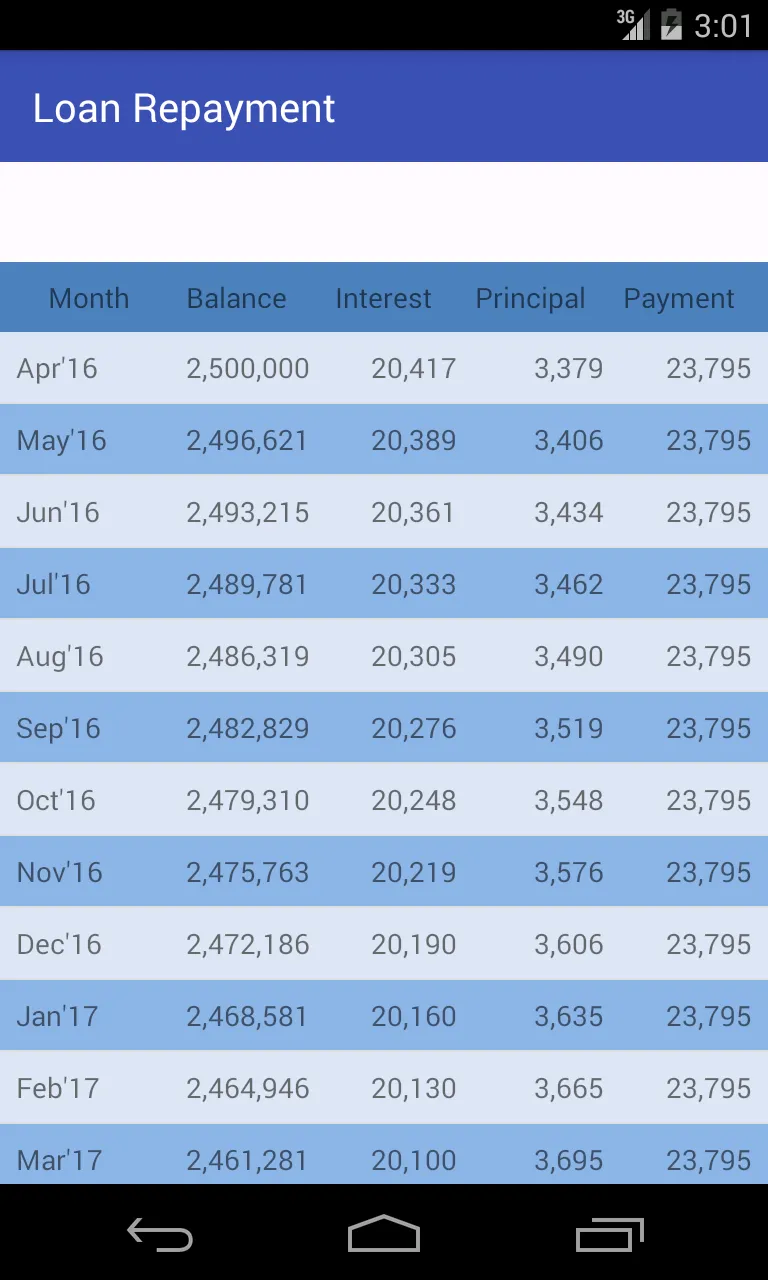Click the Loan Repayment title
Image resolution: width=768 pixels, height=1280 pixels.
pos(184,108)
